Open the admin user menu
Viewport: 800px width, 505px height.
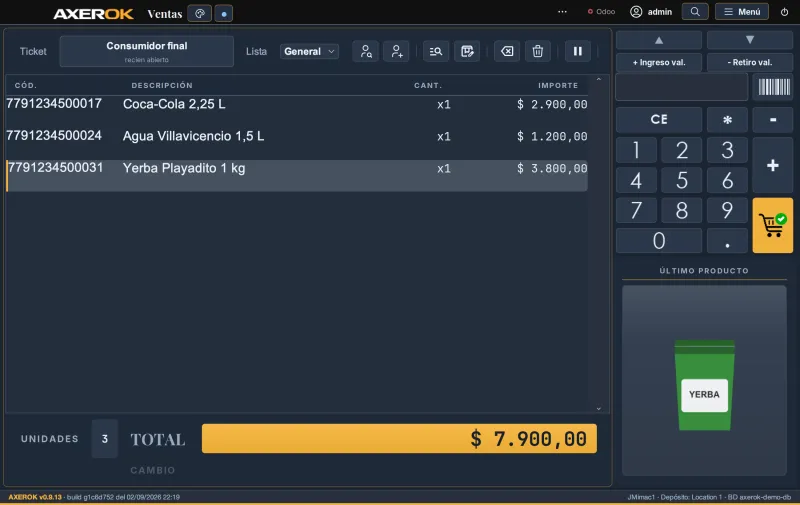tap(651, 12)
